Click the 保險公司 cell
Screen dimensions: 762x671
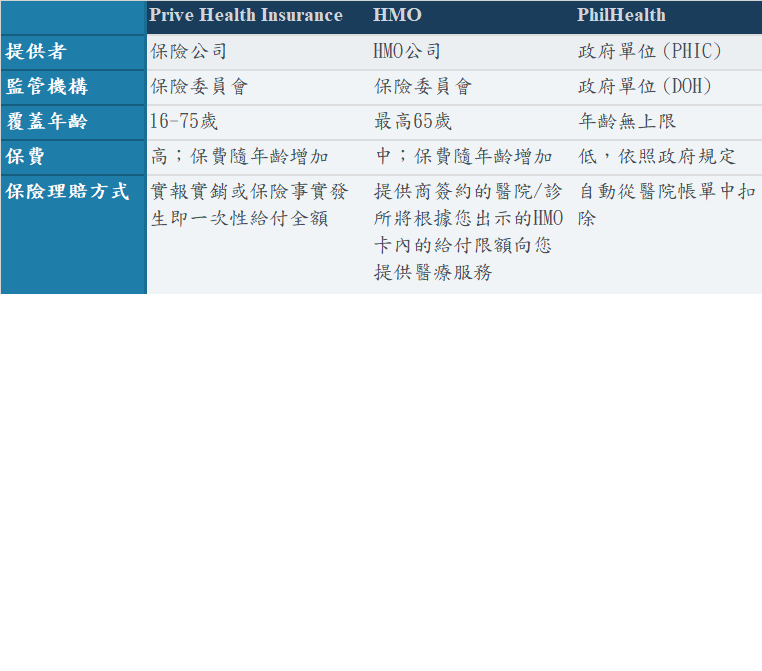coord(189,52)
